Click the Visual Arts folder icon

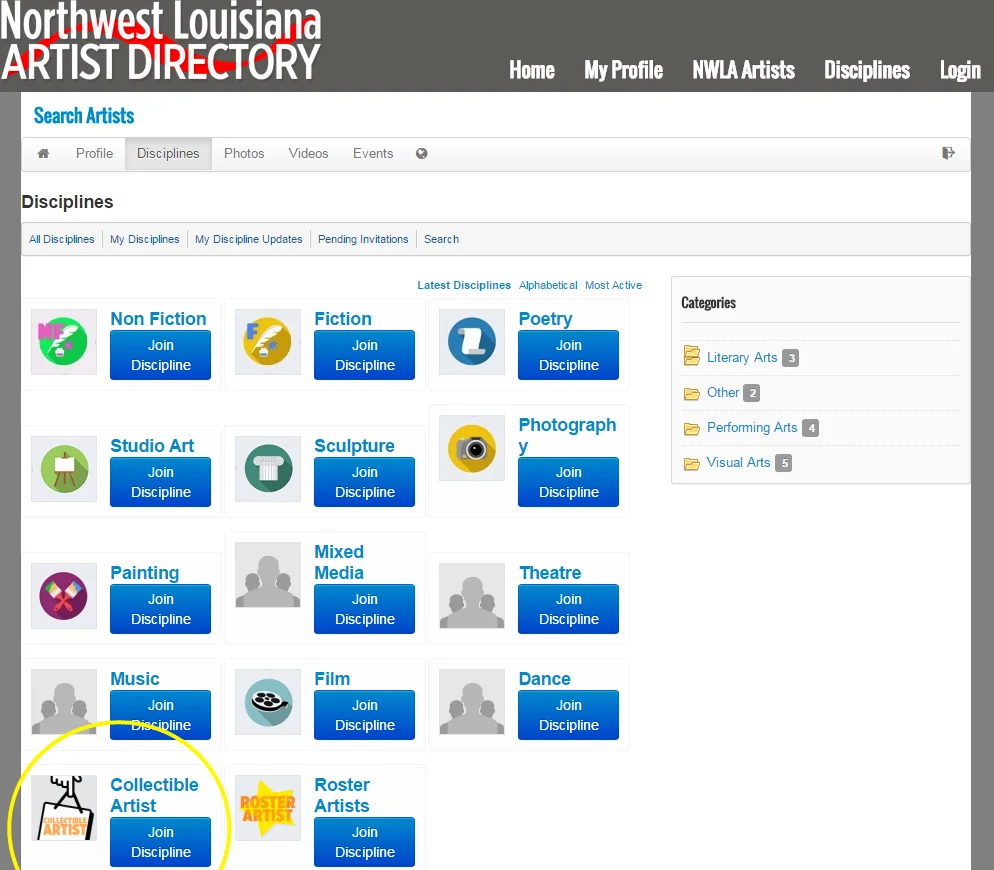692,464
